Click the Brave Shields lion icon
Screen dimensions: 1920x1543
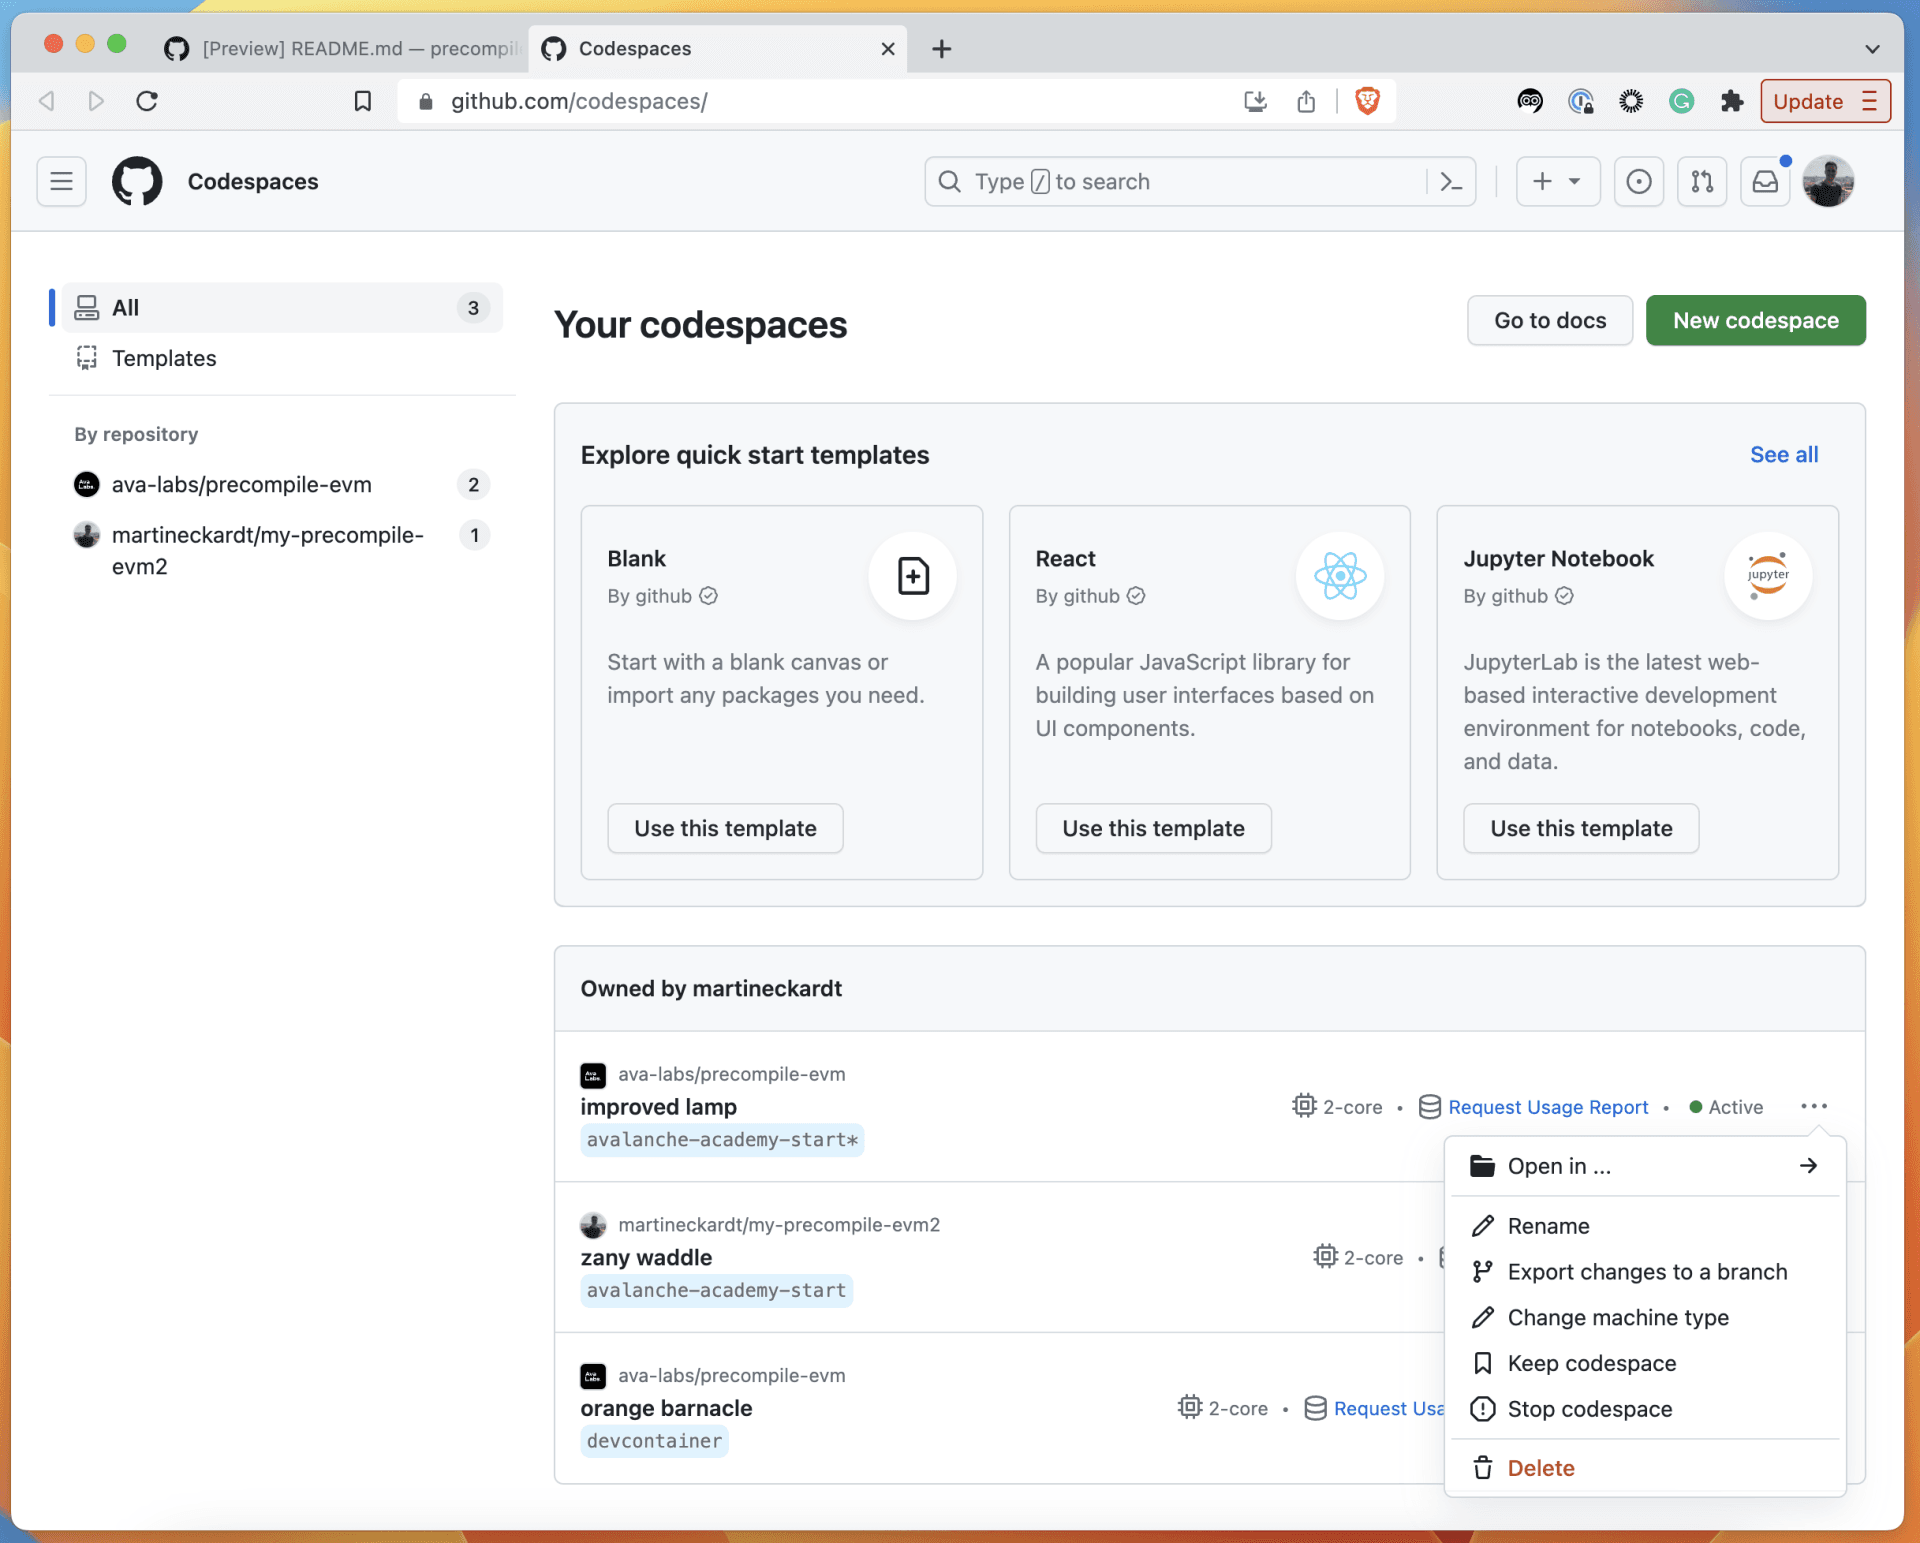tap(1366, 101)
